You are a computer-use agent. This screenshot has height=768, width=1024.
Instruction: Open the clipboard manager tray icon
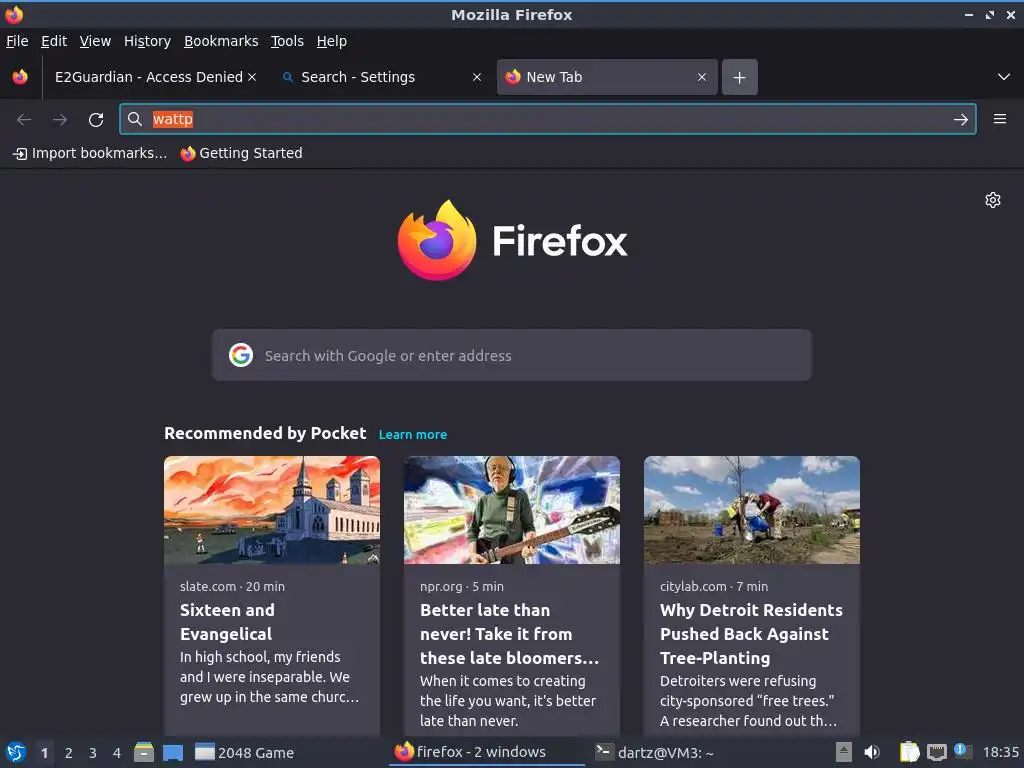click(x=909, y=752)
